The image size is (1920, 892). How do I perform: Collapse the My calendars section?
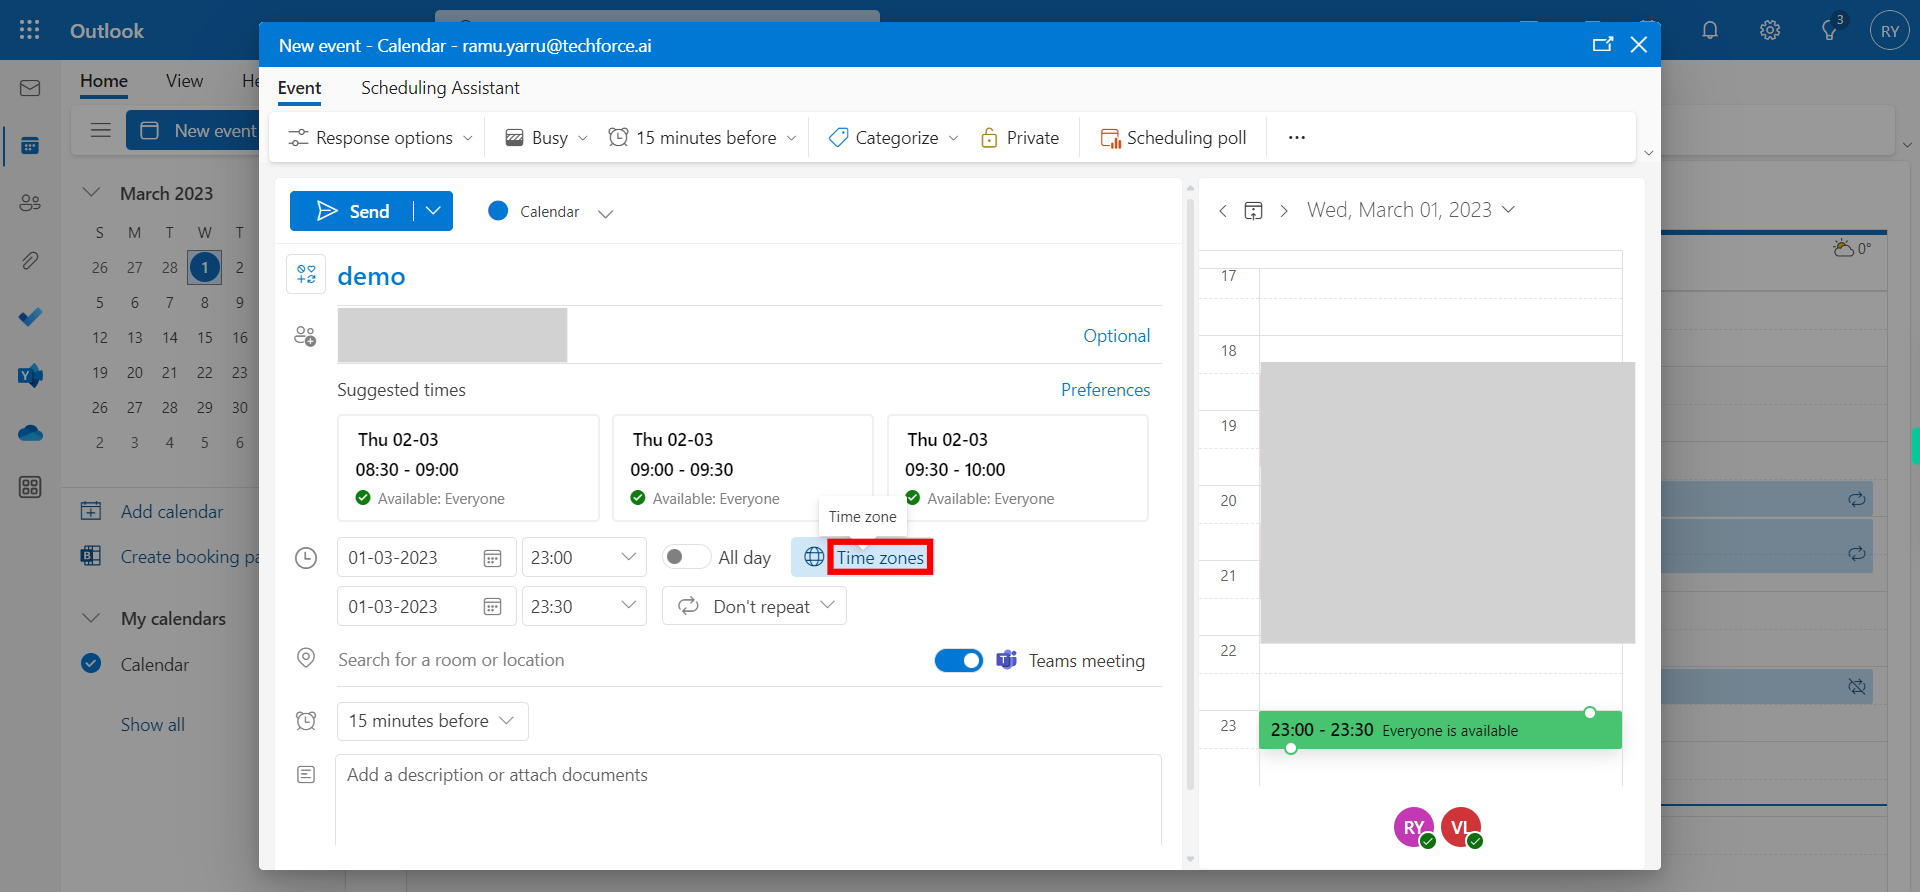click(91, 618)
